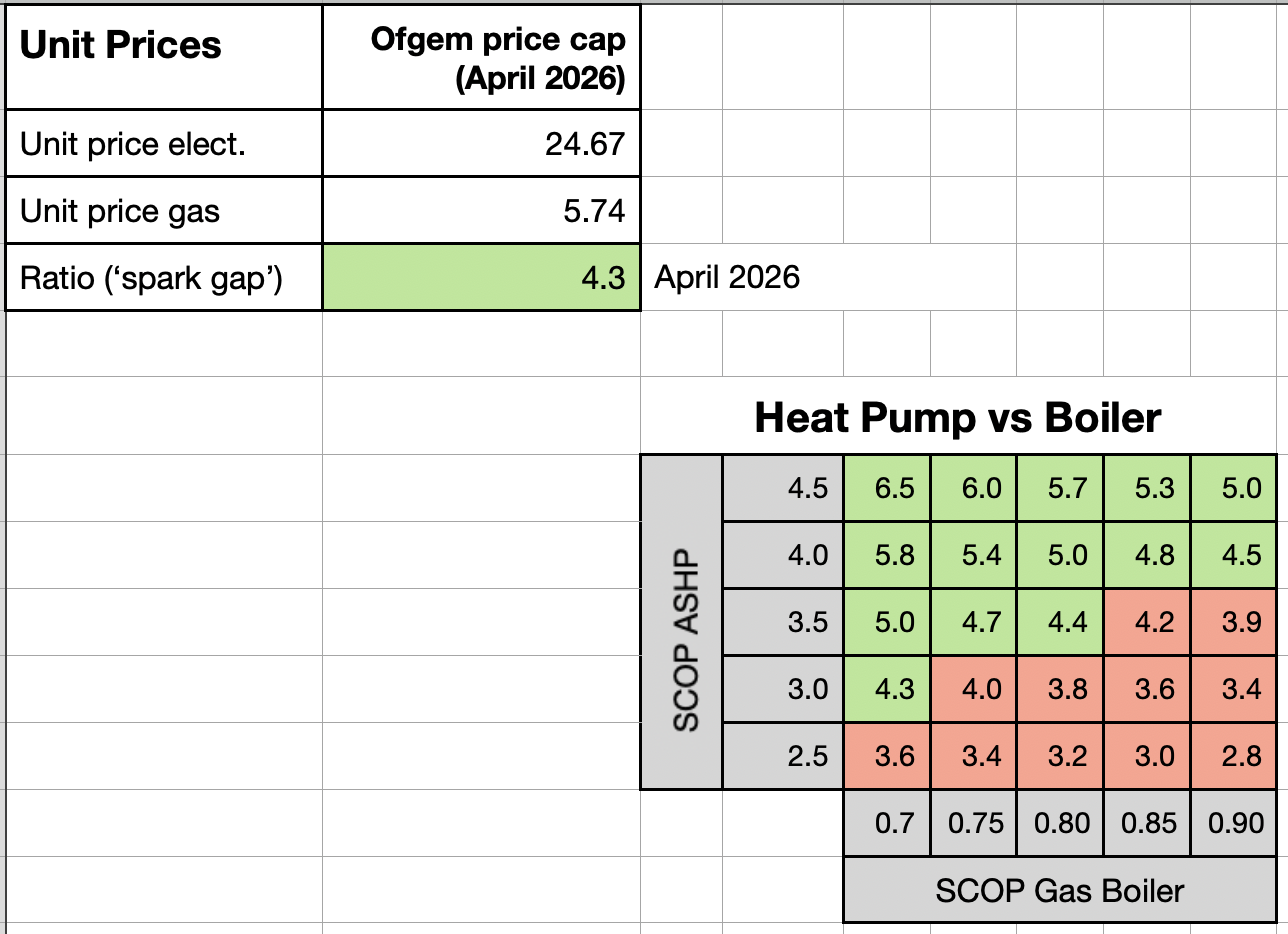
Task: Select the gray 2.5 SCOP ASHP row header
Action: tap(782, 756)
